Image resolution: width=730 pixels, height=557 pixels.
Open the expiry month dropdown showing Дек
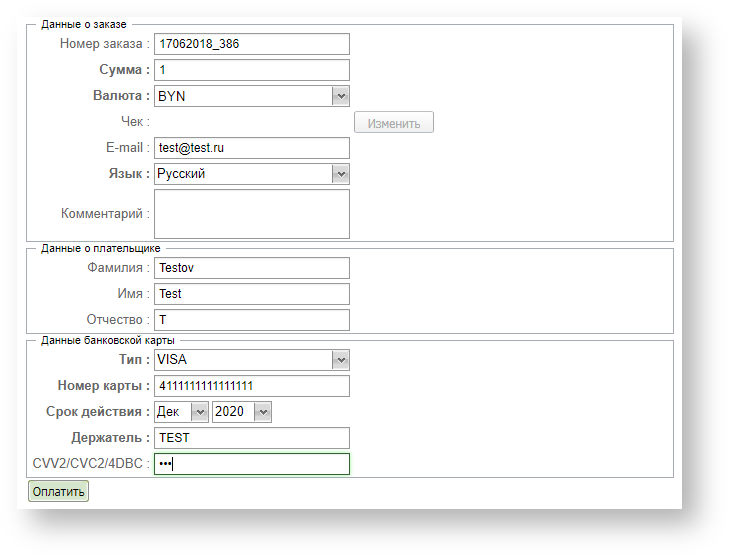point(181,412)
